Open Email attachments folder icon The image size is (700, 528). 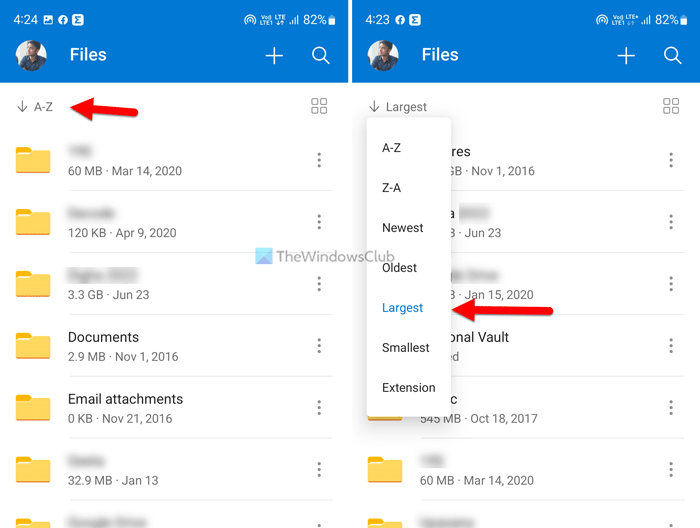click(33, 407)
